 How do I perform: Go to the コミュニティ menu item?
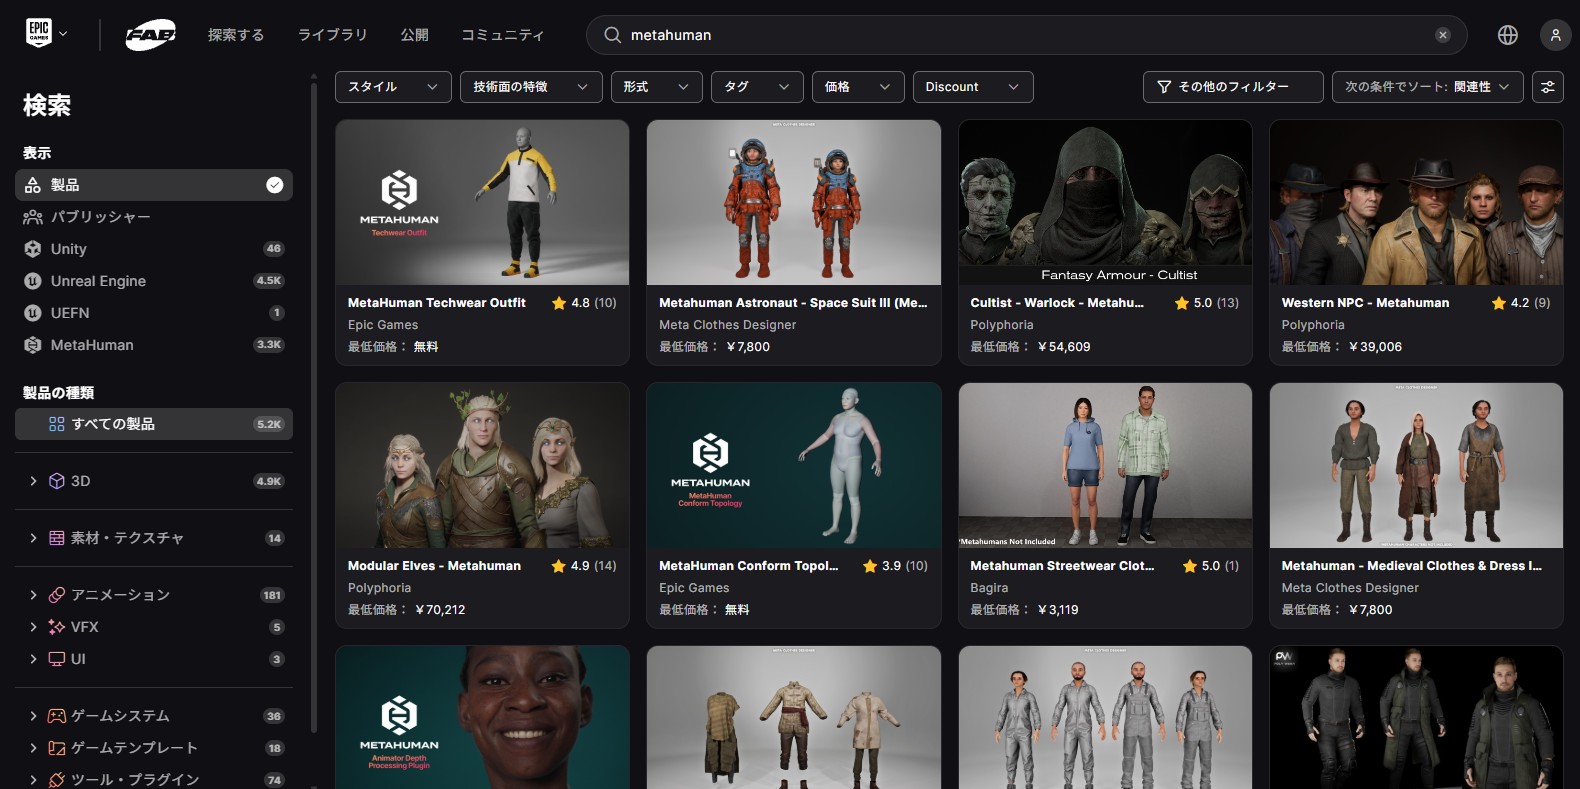tap(502, 35)
